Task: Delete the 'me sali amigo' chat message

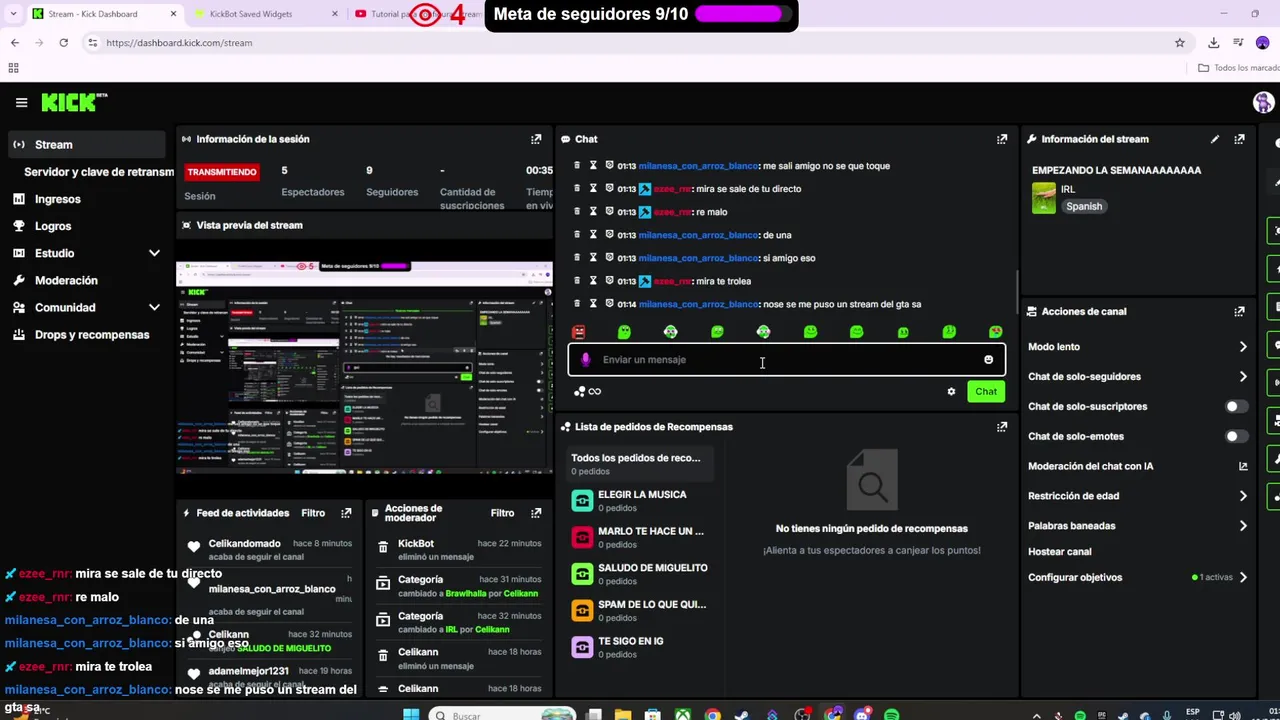Action: [577, 166]
